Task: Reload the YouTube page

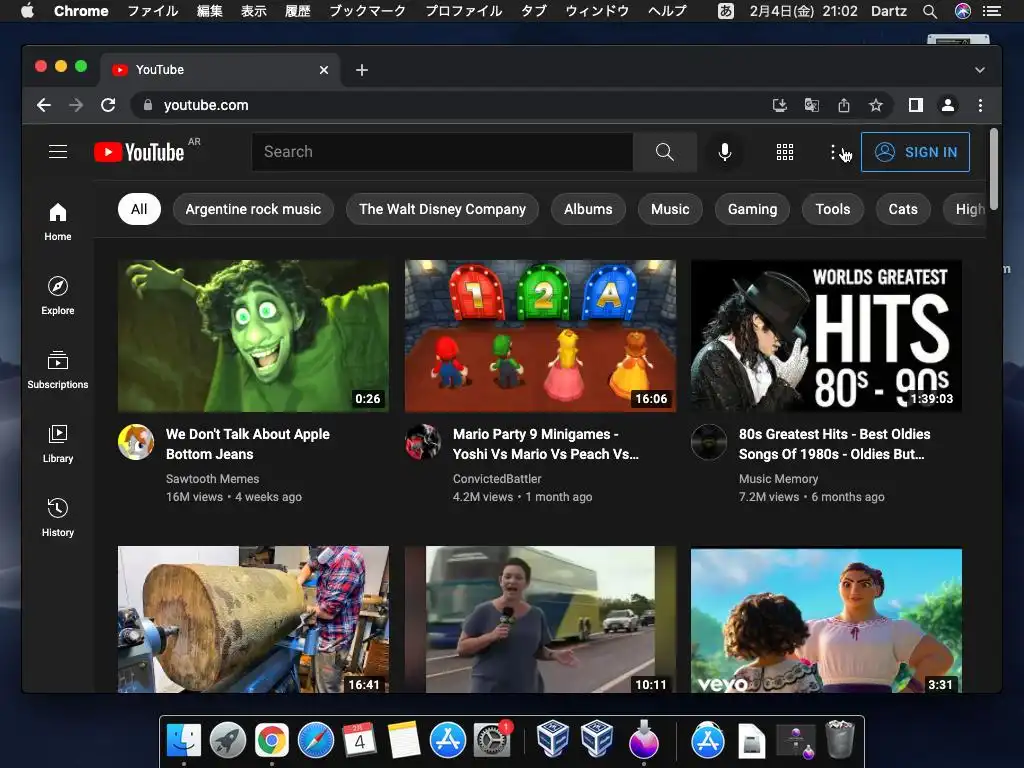Action: click(x=108, y=105)
